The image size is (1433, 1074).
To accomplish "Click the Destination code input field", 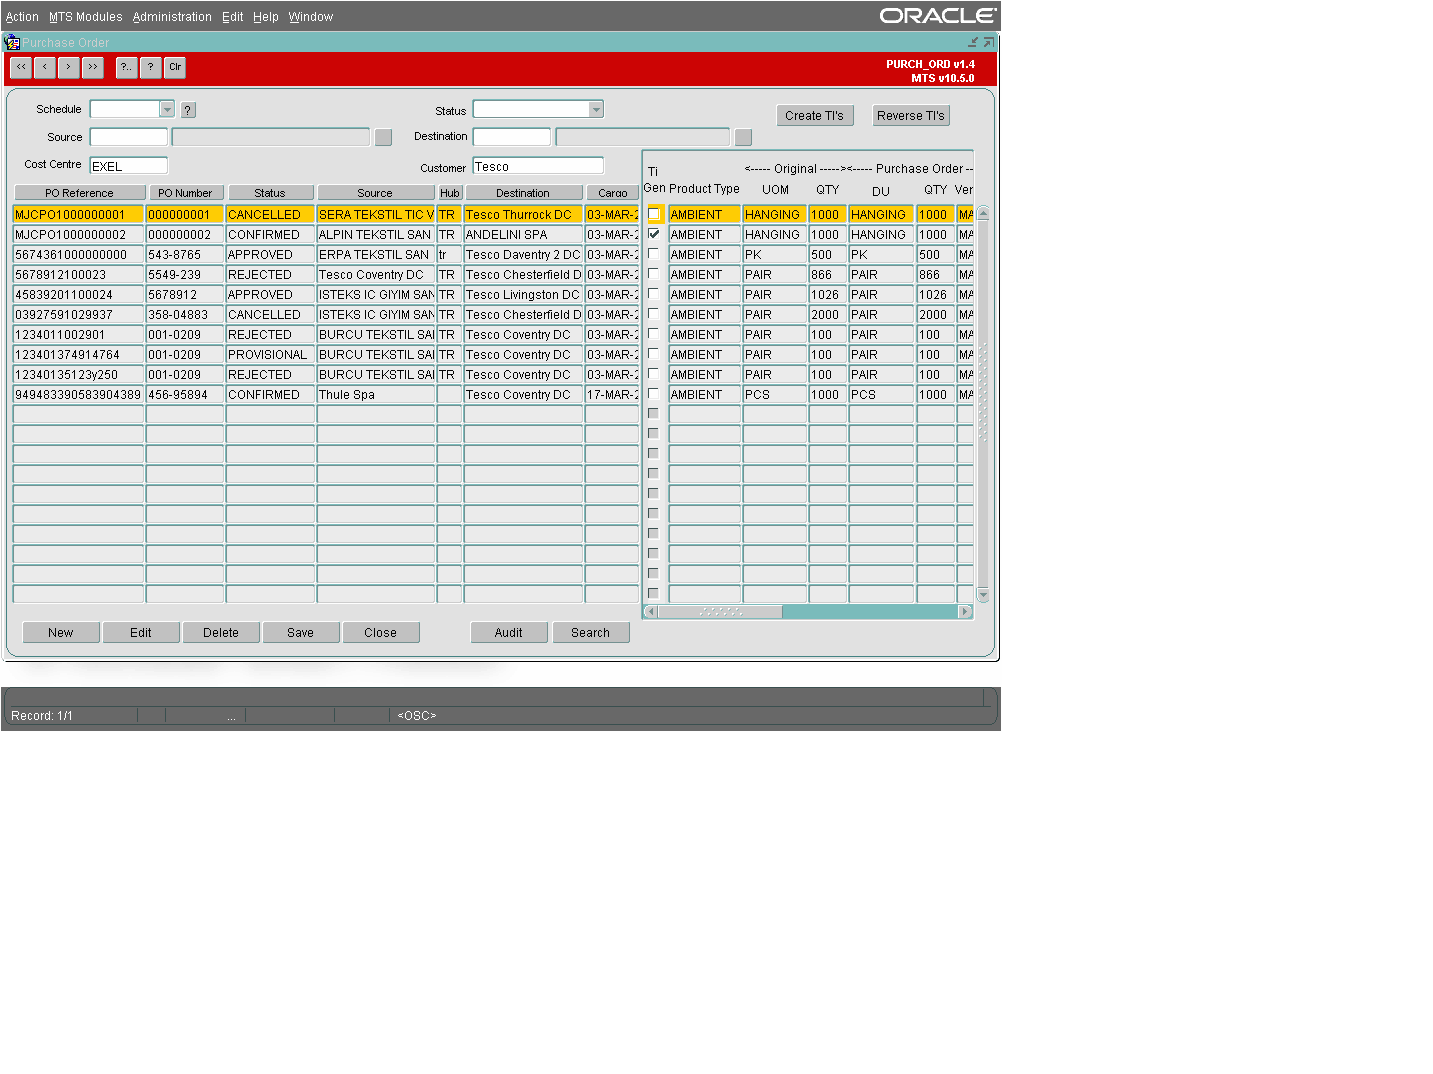I will point(512,137).
